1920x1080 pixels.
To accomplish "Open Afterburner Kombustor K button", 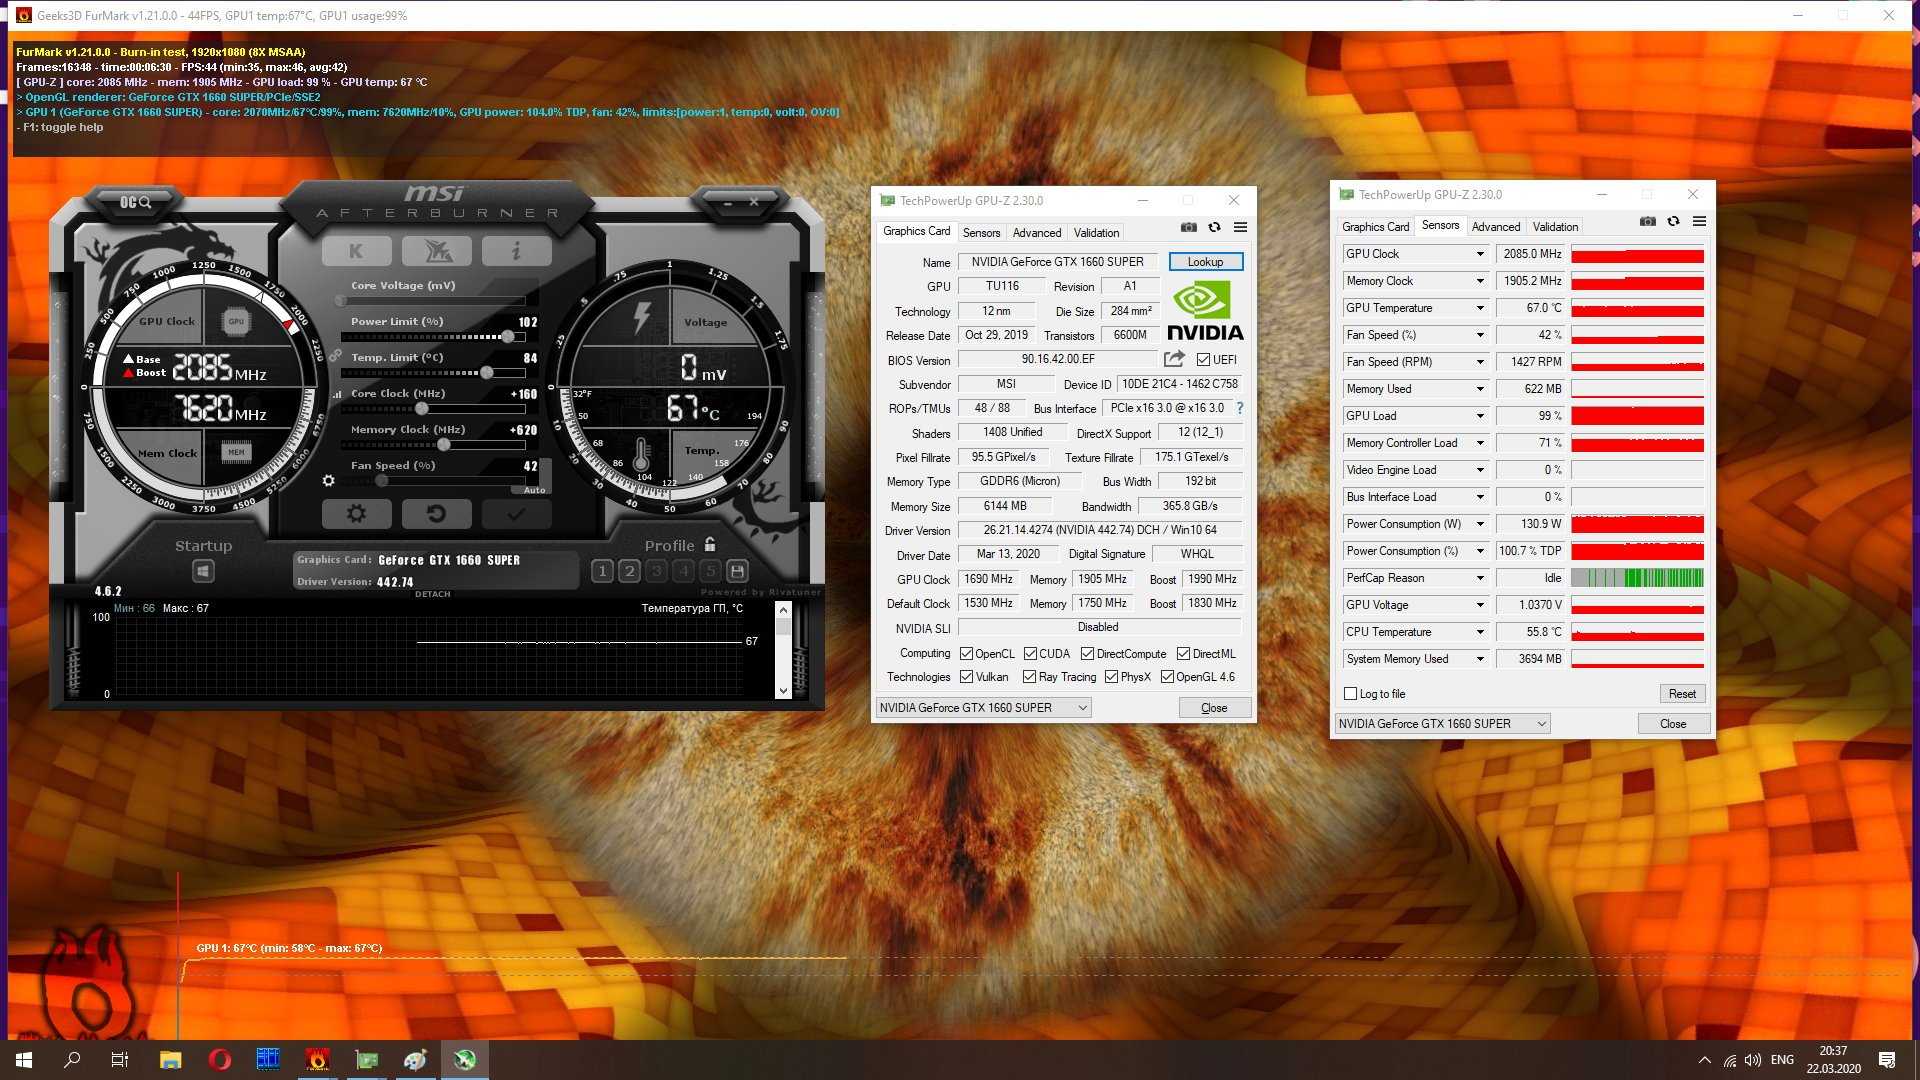I will [356, 251].
